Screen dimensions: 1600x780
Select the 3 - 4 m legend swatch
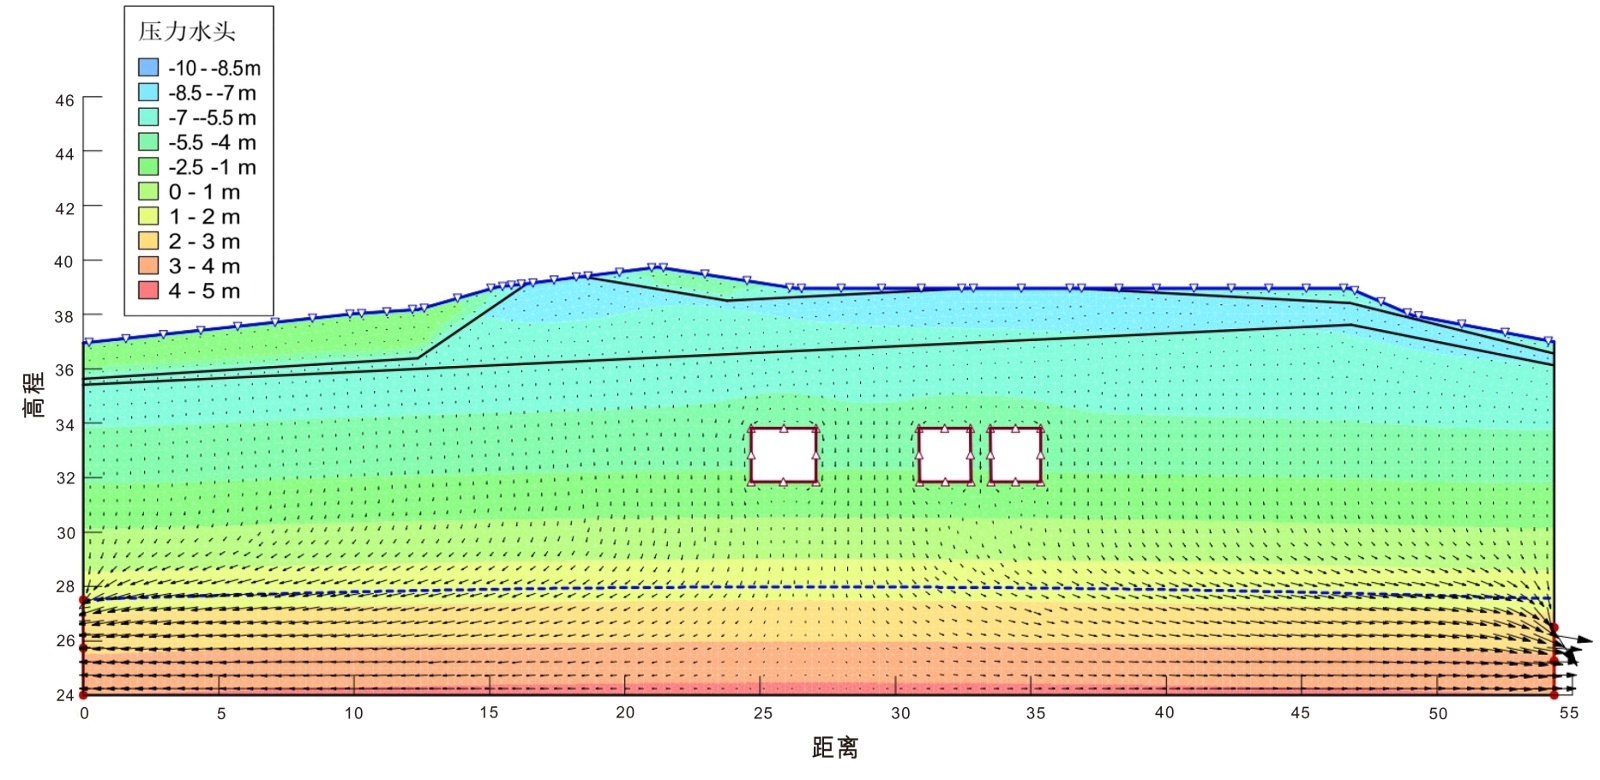(x=148, y=266)
